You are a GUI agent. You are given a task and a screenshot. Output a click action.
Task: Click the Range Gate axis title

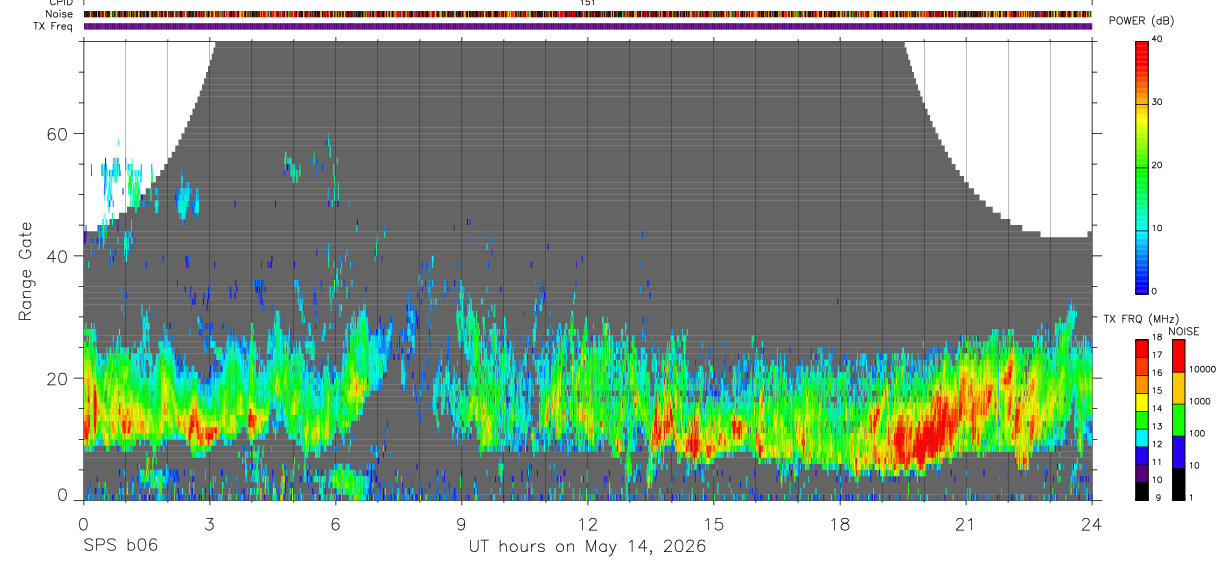tap(26, 272)
